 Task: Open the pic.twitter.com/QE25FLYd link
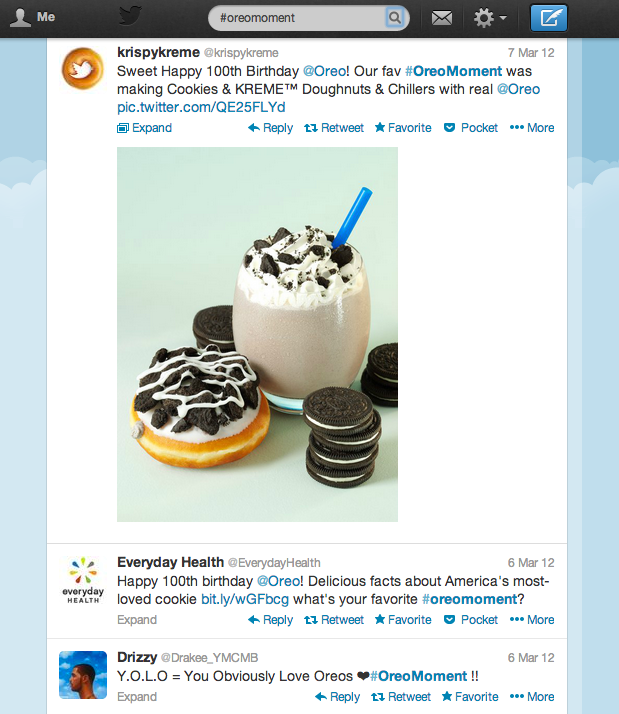point(201,107)
